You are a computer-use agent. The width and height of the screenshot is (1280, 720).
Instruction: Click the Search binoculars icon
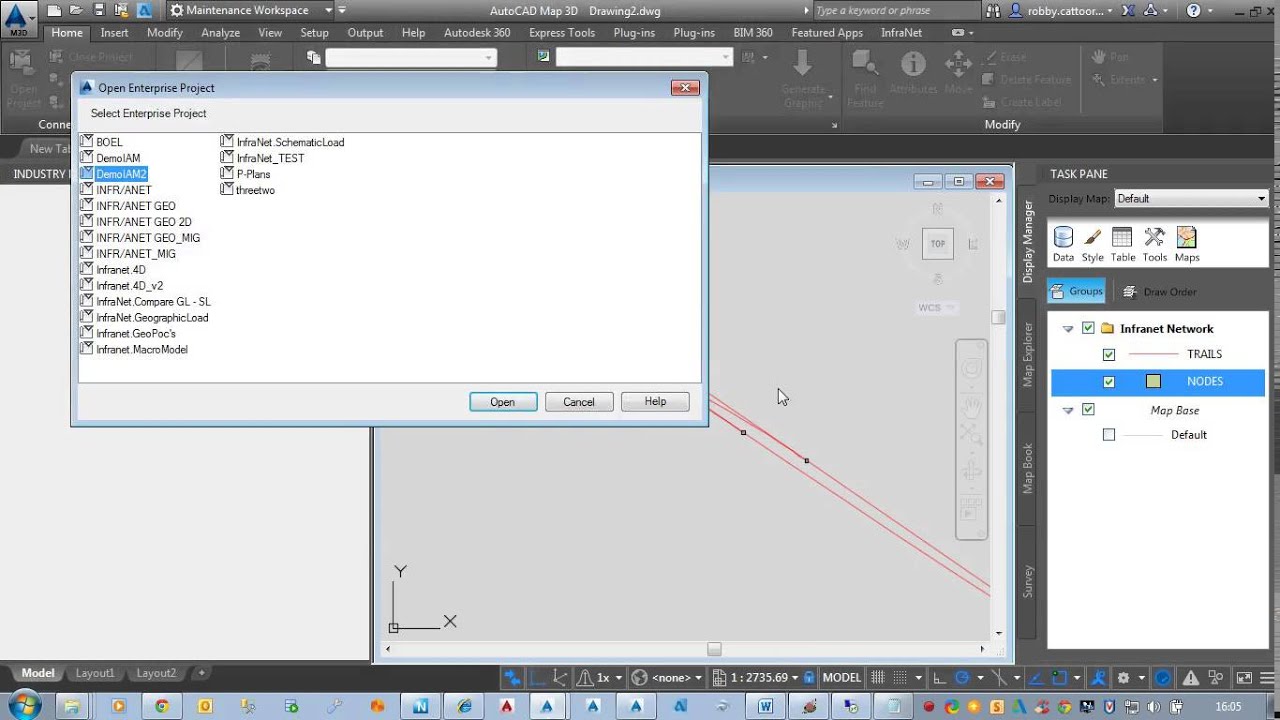click(x=993, y=10)
